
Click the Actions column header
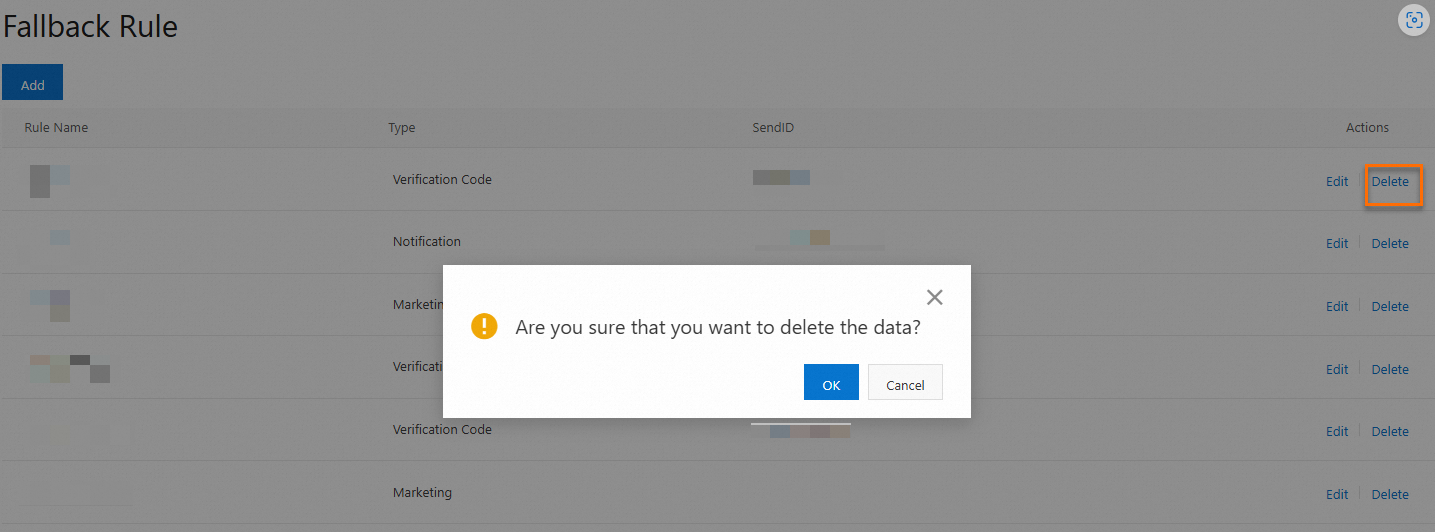tap(1367, 128)
